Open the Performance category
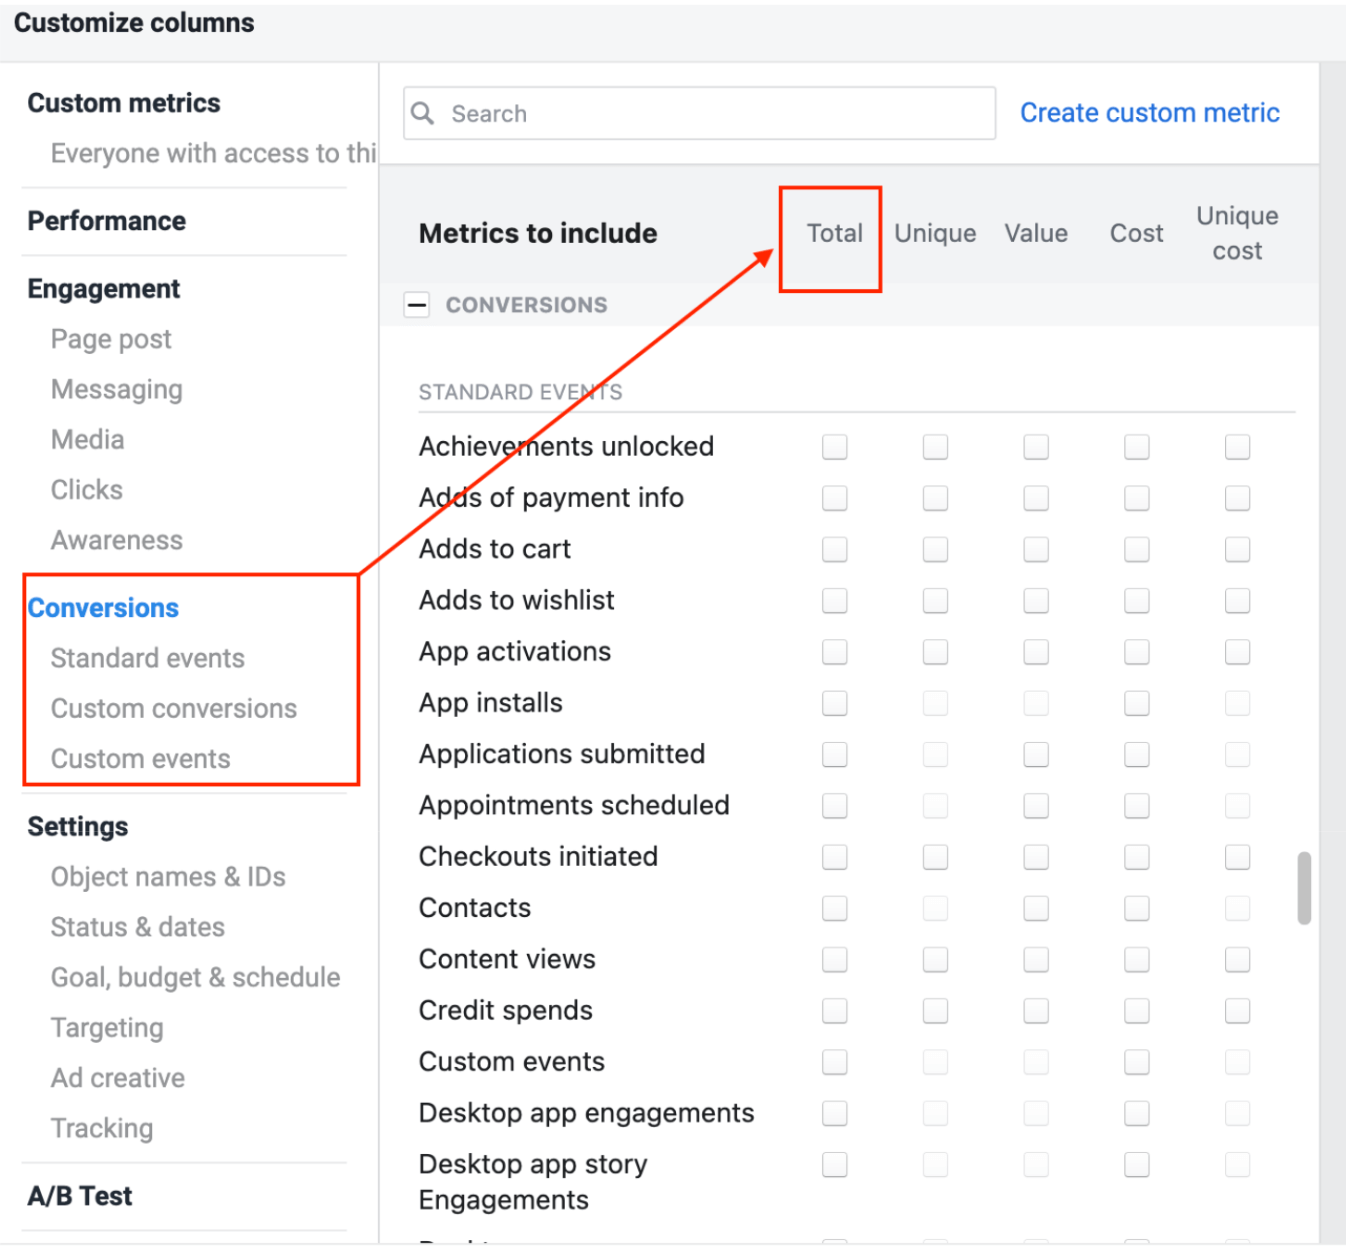The width and height of the screenshot is (1346, 1252). [x=107, y=221]
